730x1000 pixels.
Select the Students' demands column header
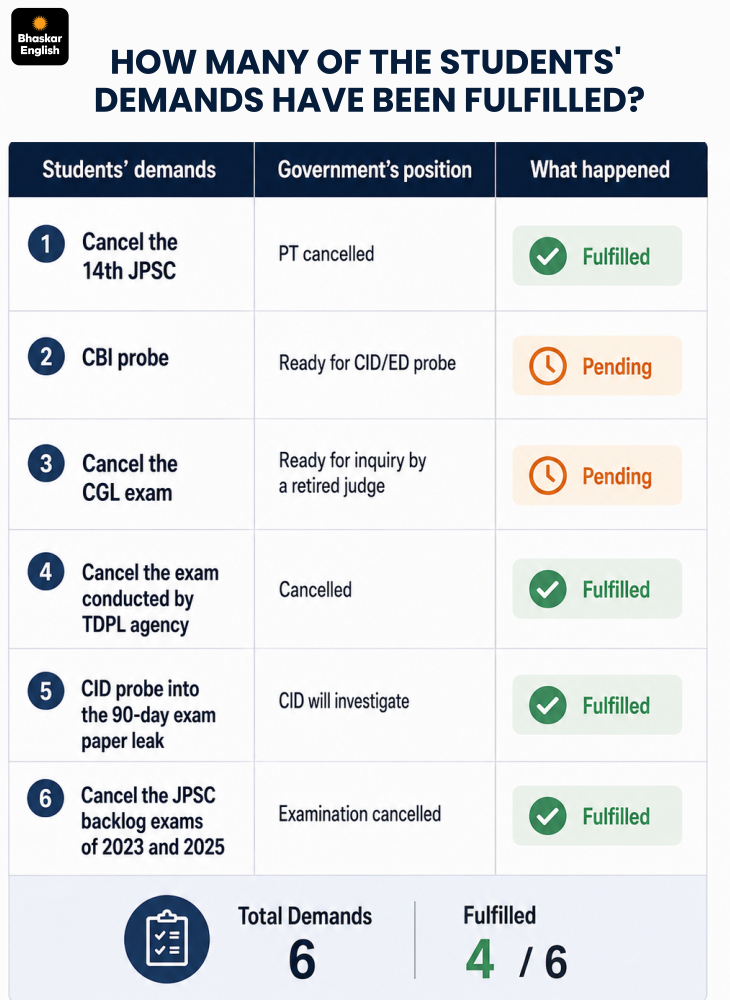click(131, 170)
